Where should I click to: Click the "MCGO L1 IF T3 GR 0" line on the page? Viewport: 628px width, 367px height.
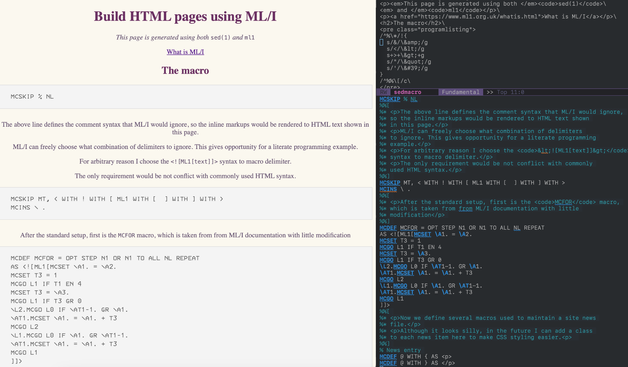tap(46, 301)
